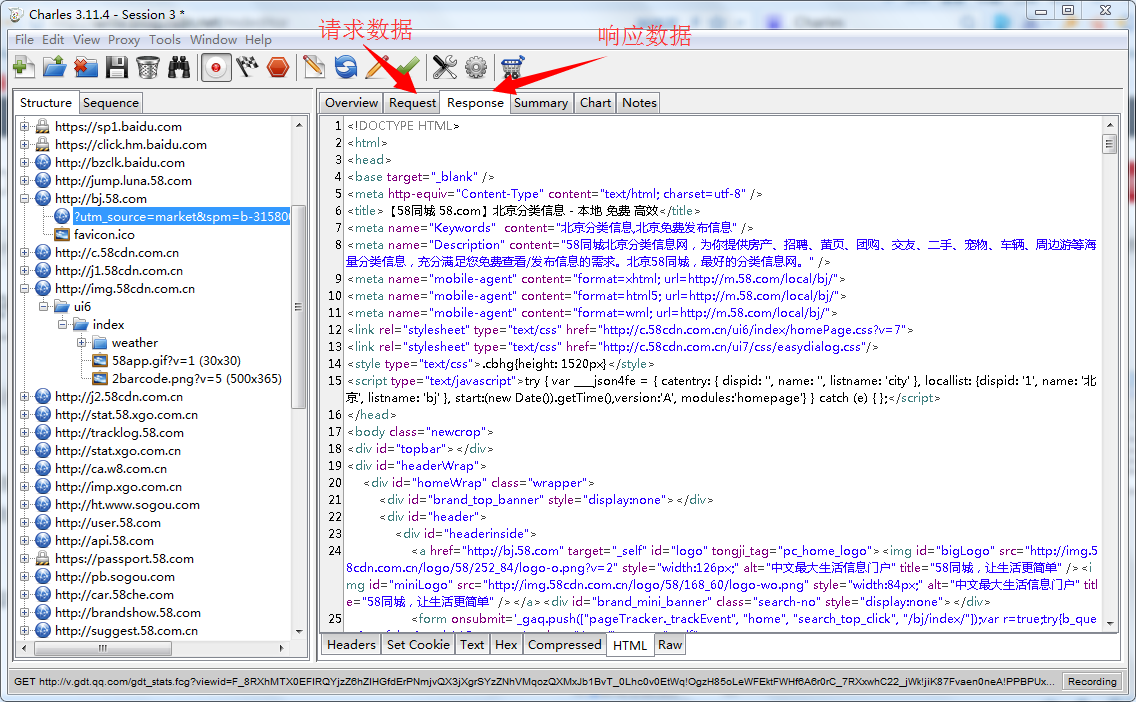Click the Clear session trash icon
This screenshot has width=1136, height=702.
[148, 67]
